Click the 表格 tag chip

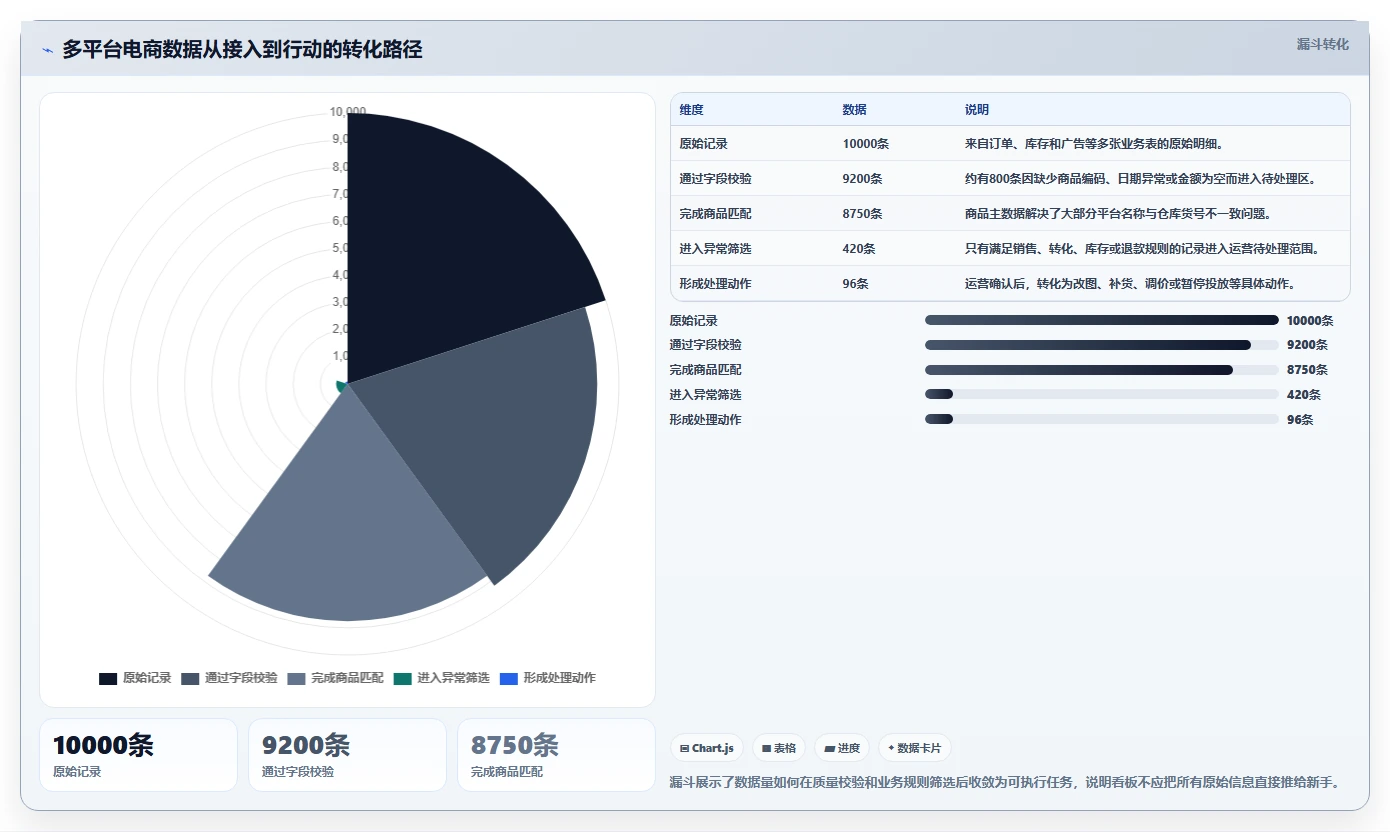pyautogui.click(x=779, y=748)
